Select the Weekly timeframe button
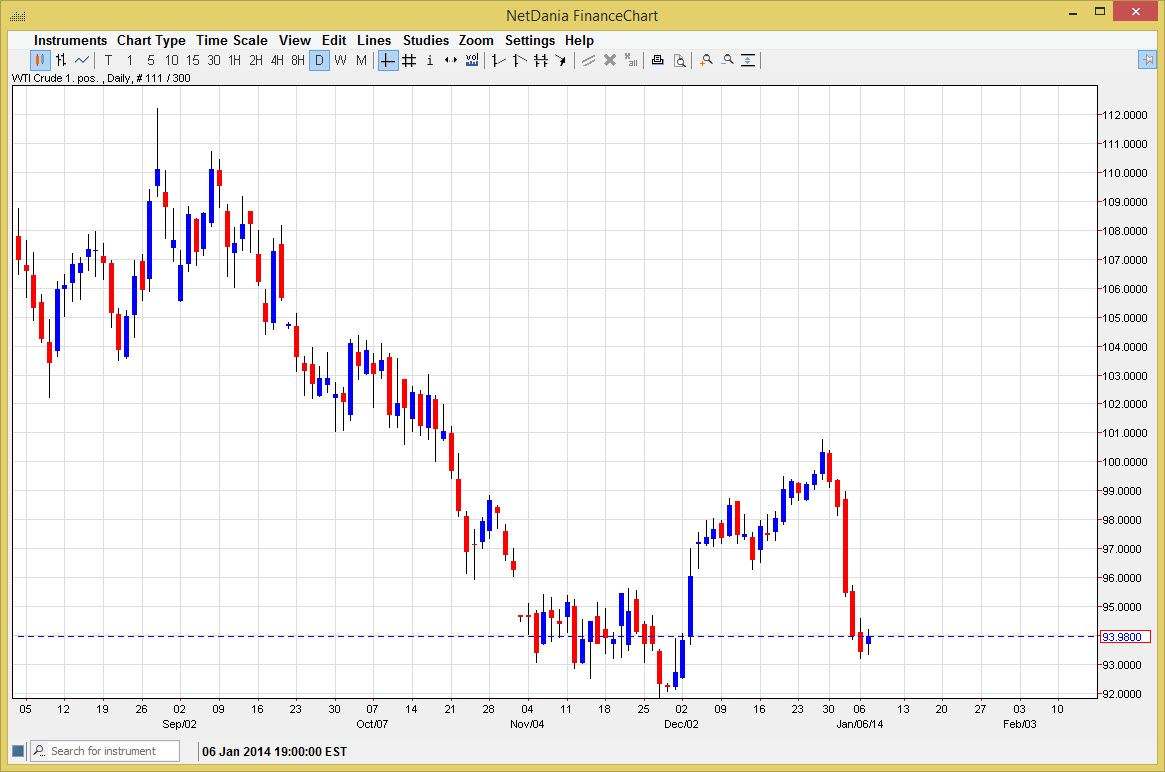This screenshot has width=1165, height=772. [340, 60]
